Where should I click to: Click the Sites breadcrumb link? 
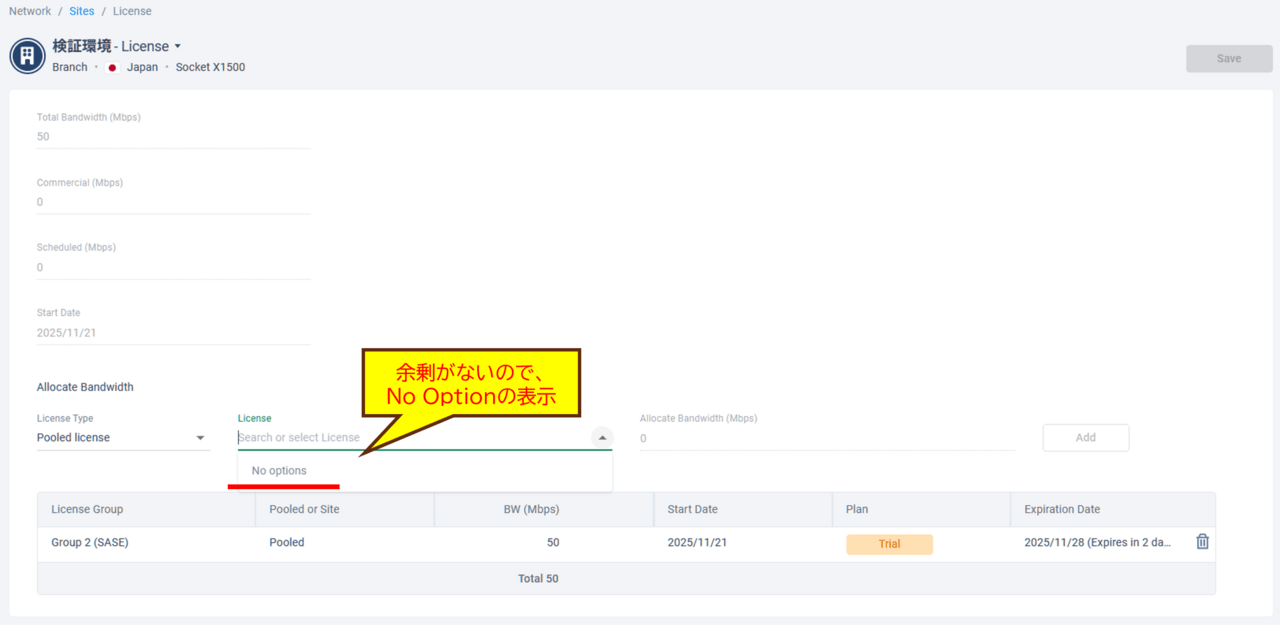point(82,11)
